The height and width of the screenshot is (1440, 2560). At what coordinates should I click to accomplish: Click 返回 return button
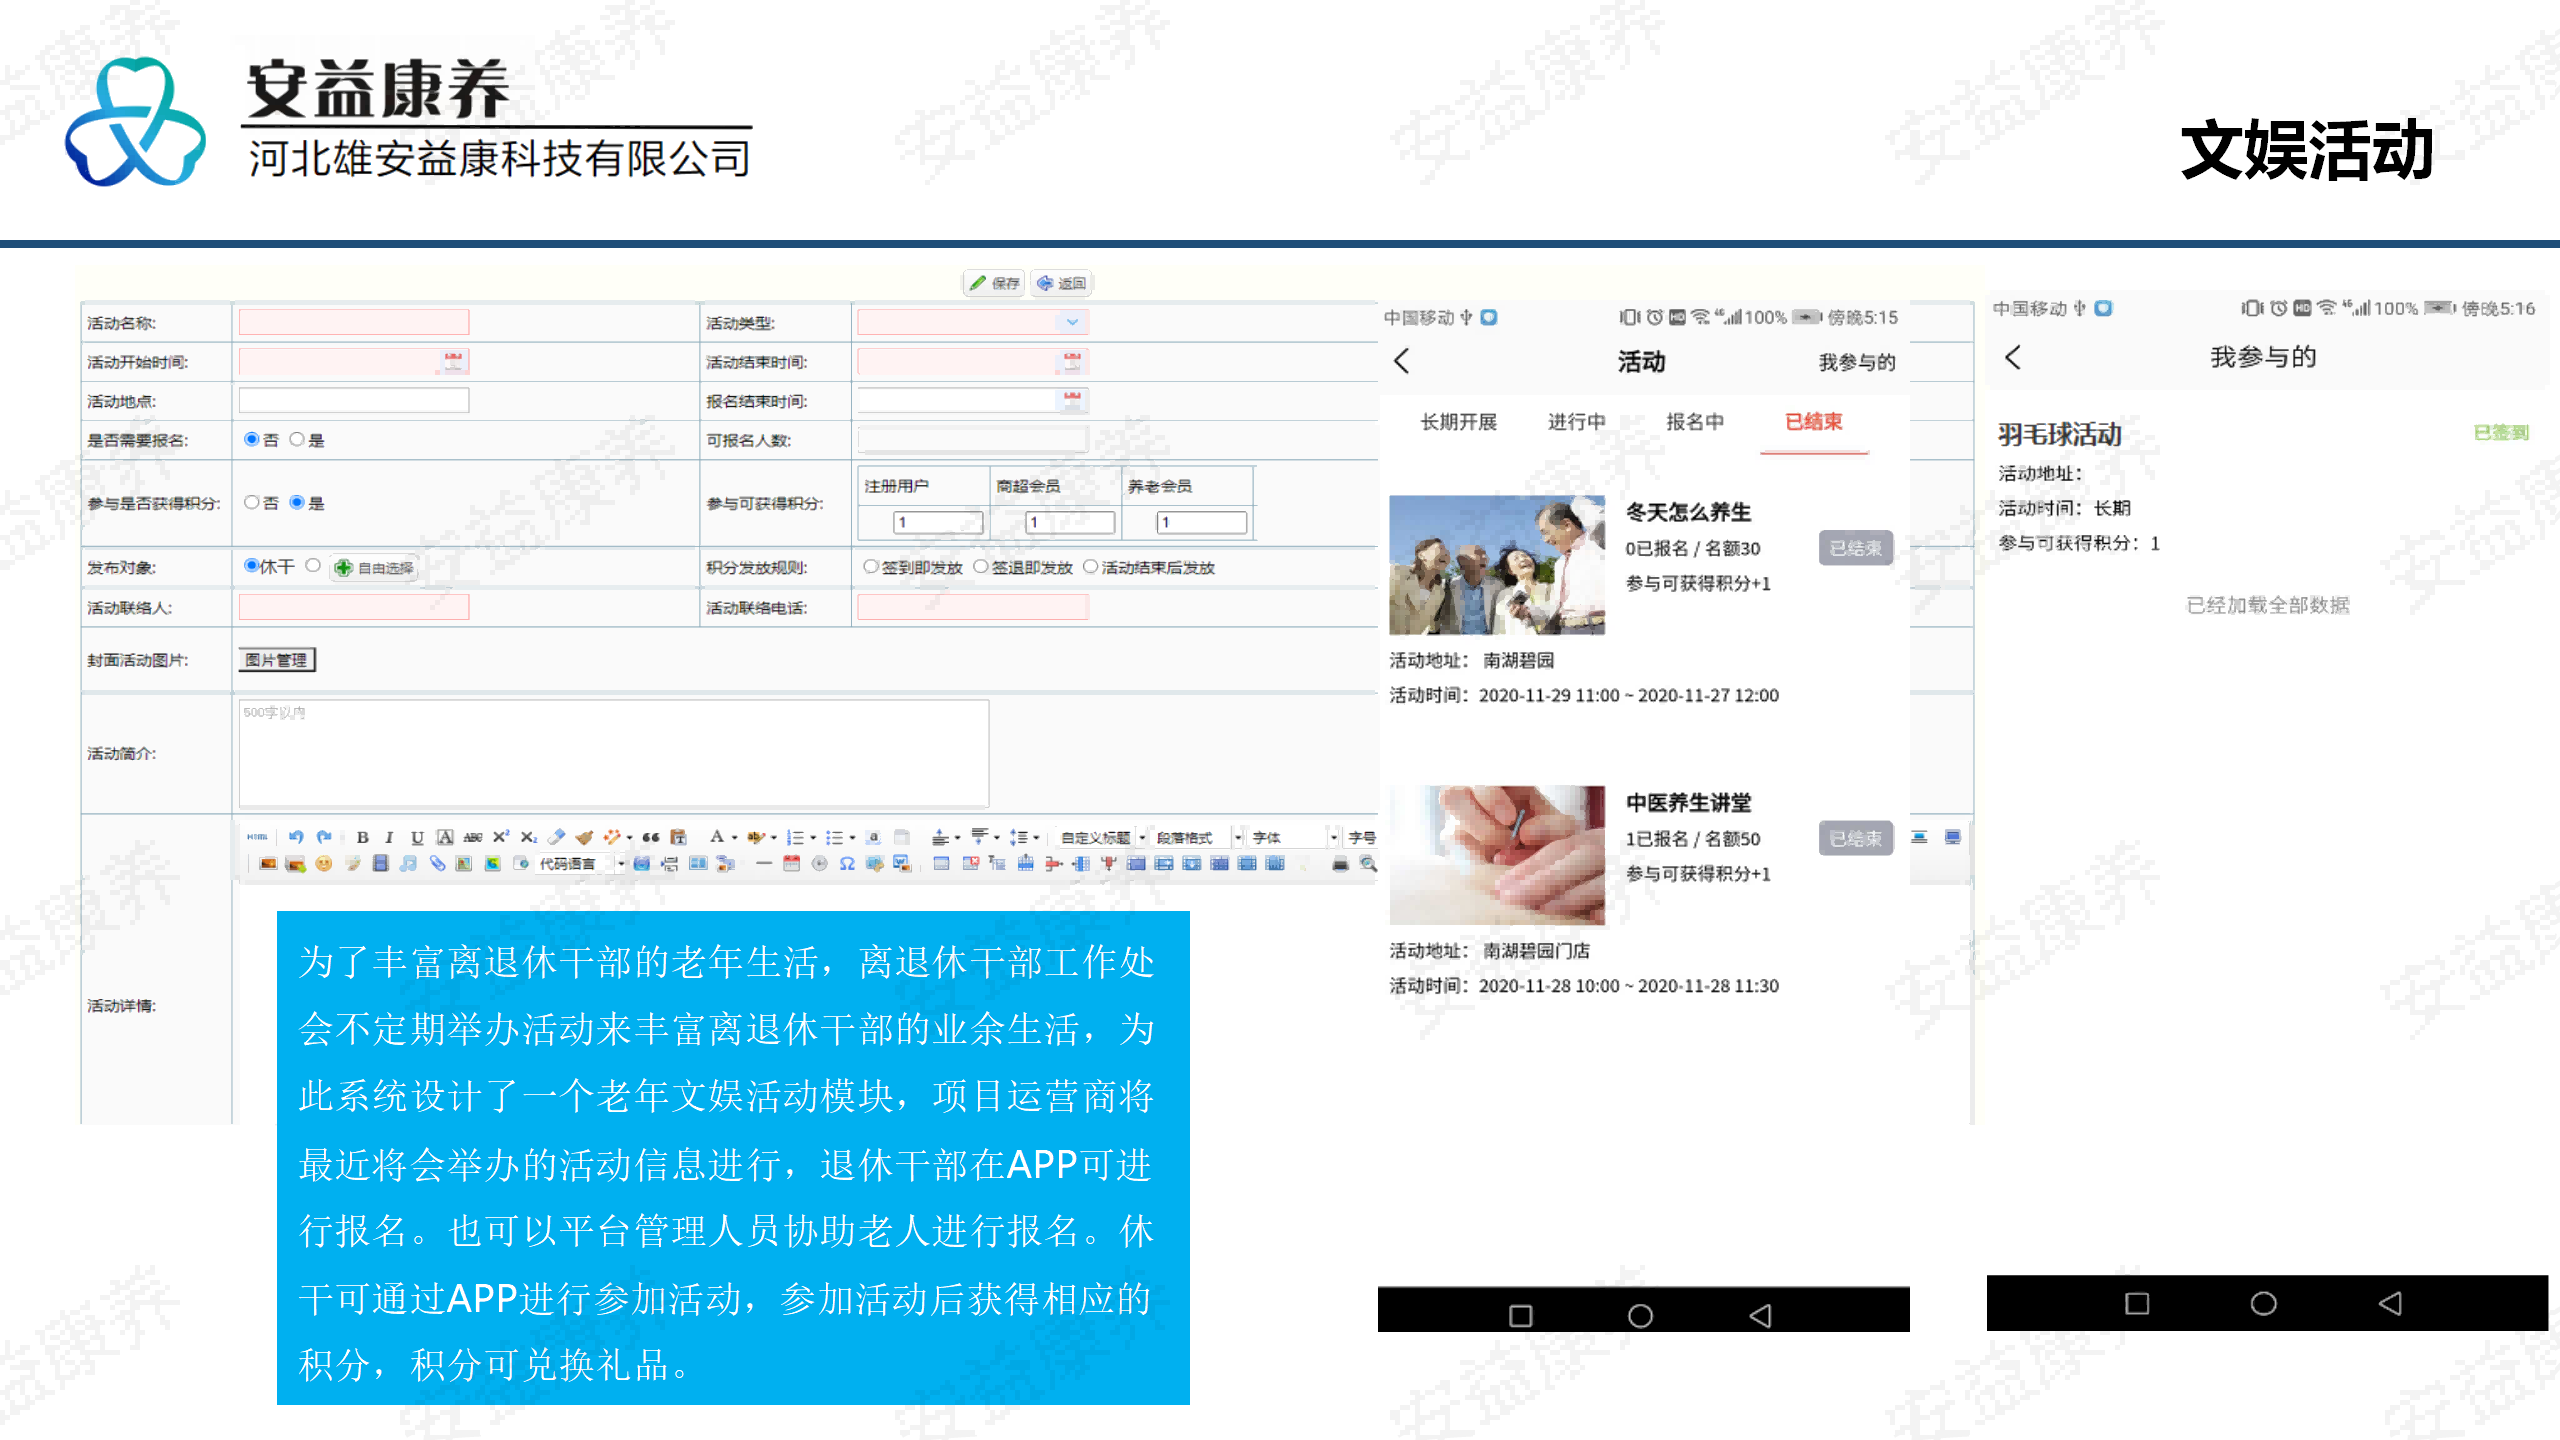coord(1061,283)
